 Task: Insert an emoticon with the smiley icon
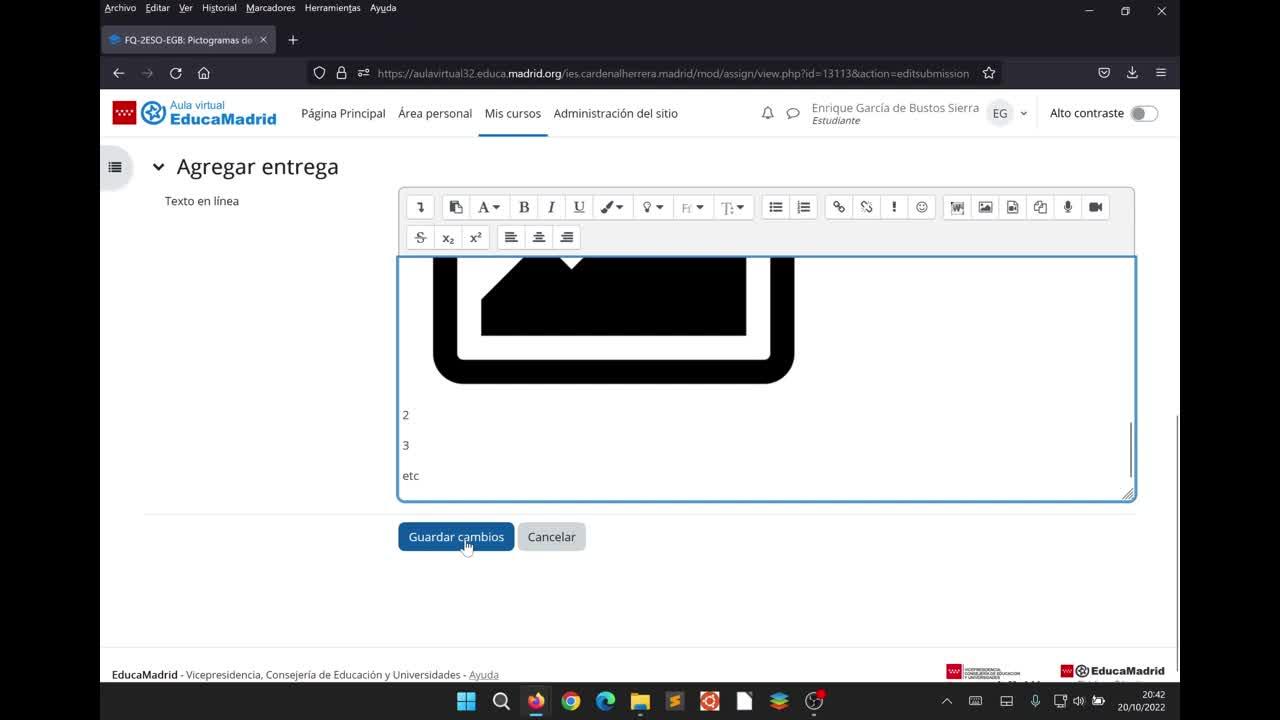tap(922, 207)
